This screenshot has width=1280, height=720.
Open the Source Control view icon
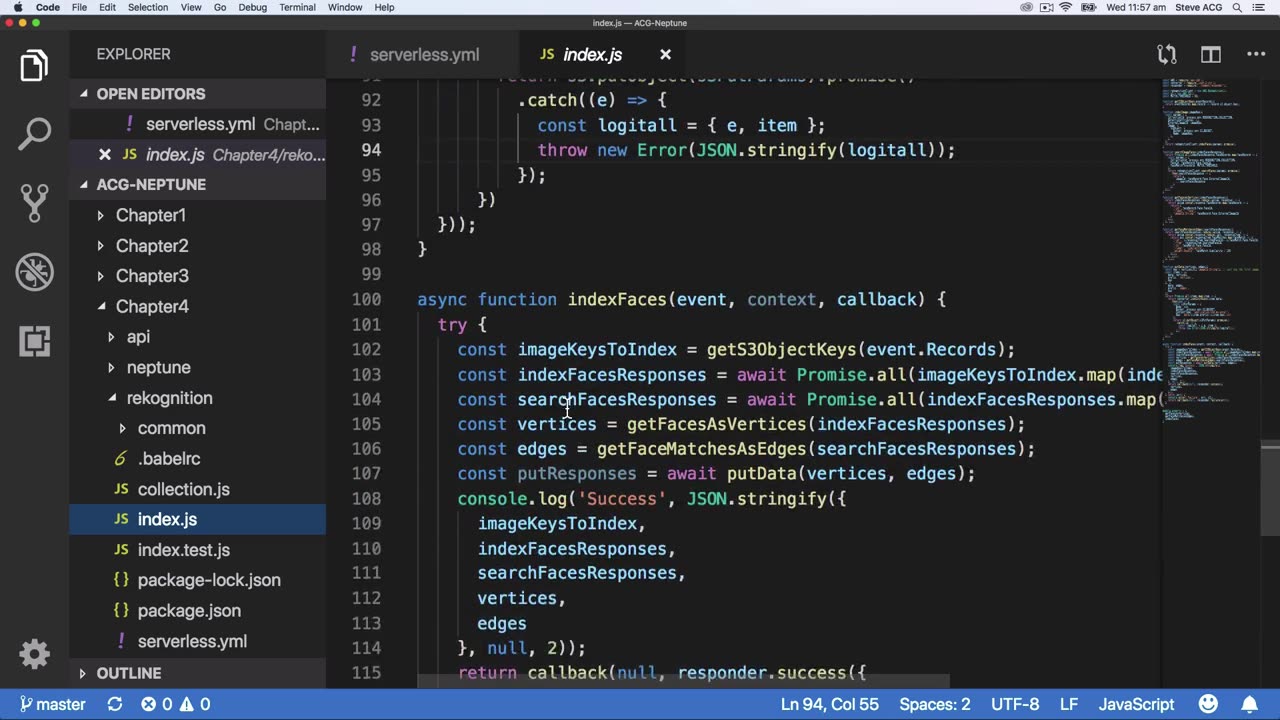click(x=34, y=202)
